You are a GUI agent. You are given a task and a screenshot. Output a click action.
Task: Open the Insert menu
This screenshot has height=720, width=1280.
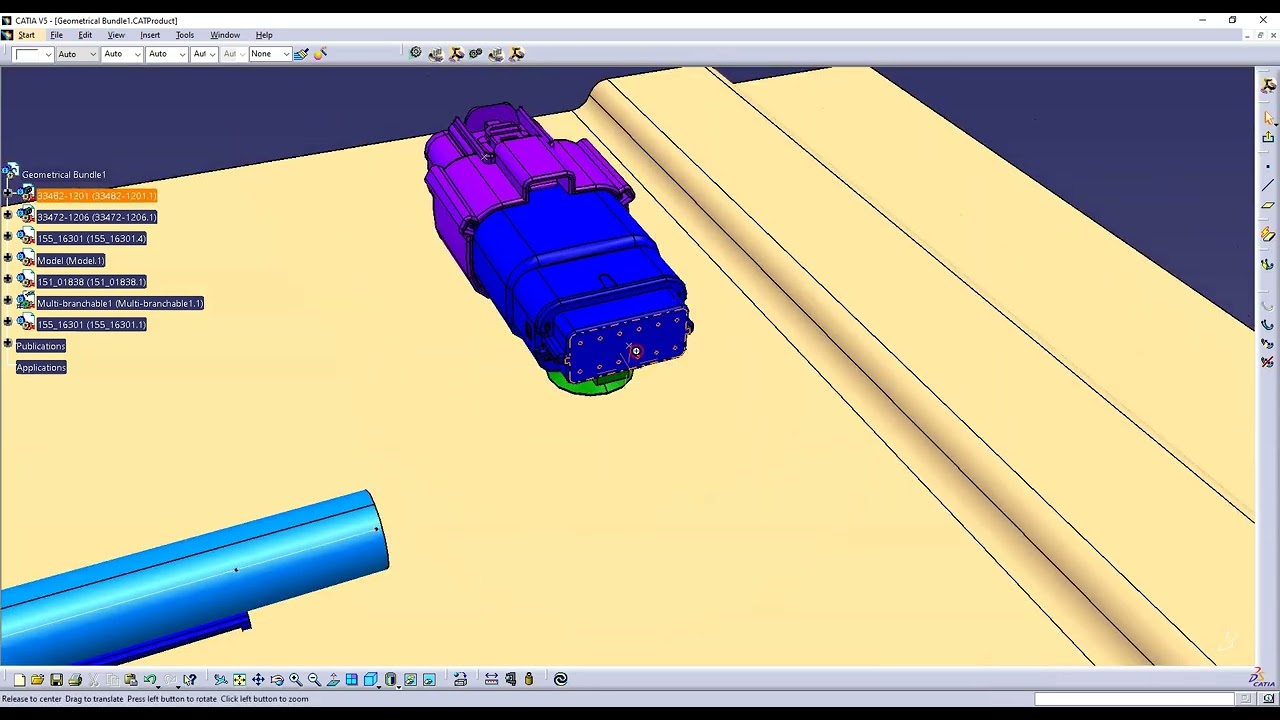tap(150, 35)
